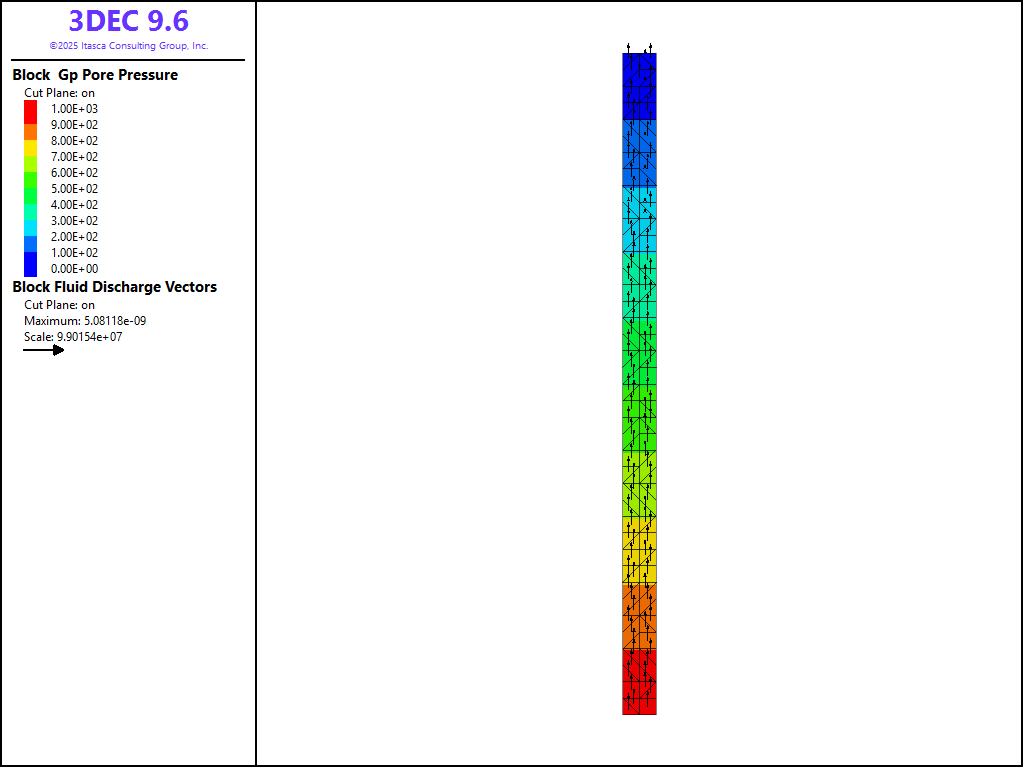Screen dimensions: 1024x768
Task: Pick the dark blue bottom legend swatch
Action: pos(31,264)
